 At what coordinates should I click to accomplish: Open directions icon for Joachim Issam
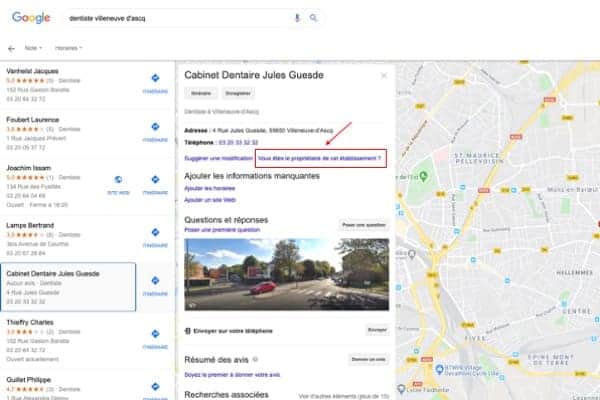point(155,180)
